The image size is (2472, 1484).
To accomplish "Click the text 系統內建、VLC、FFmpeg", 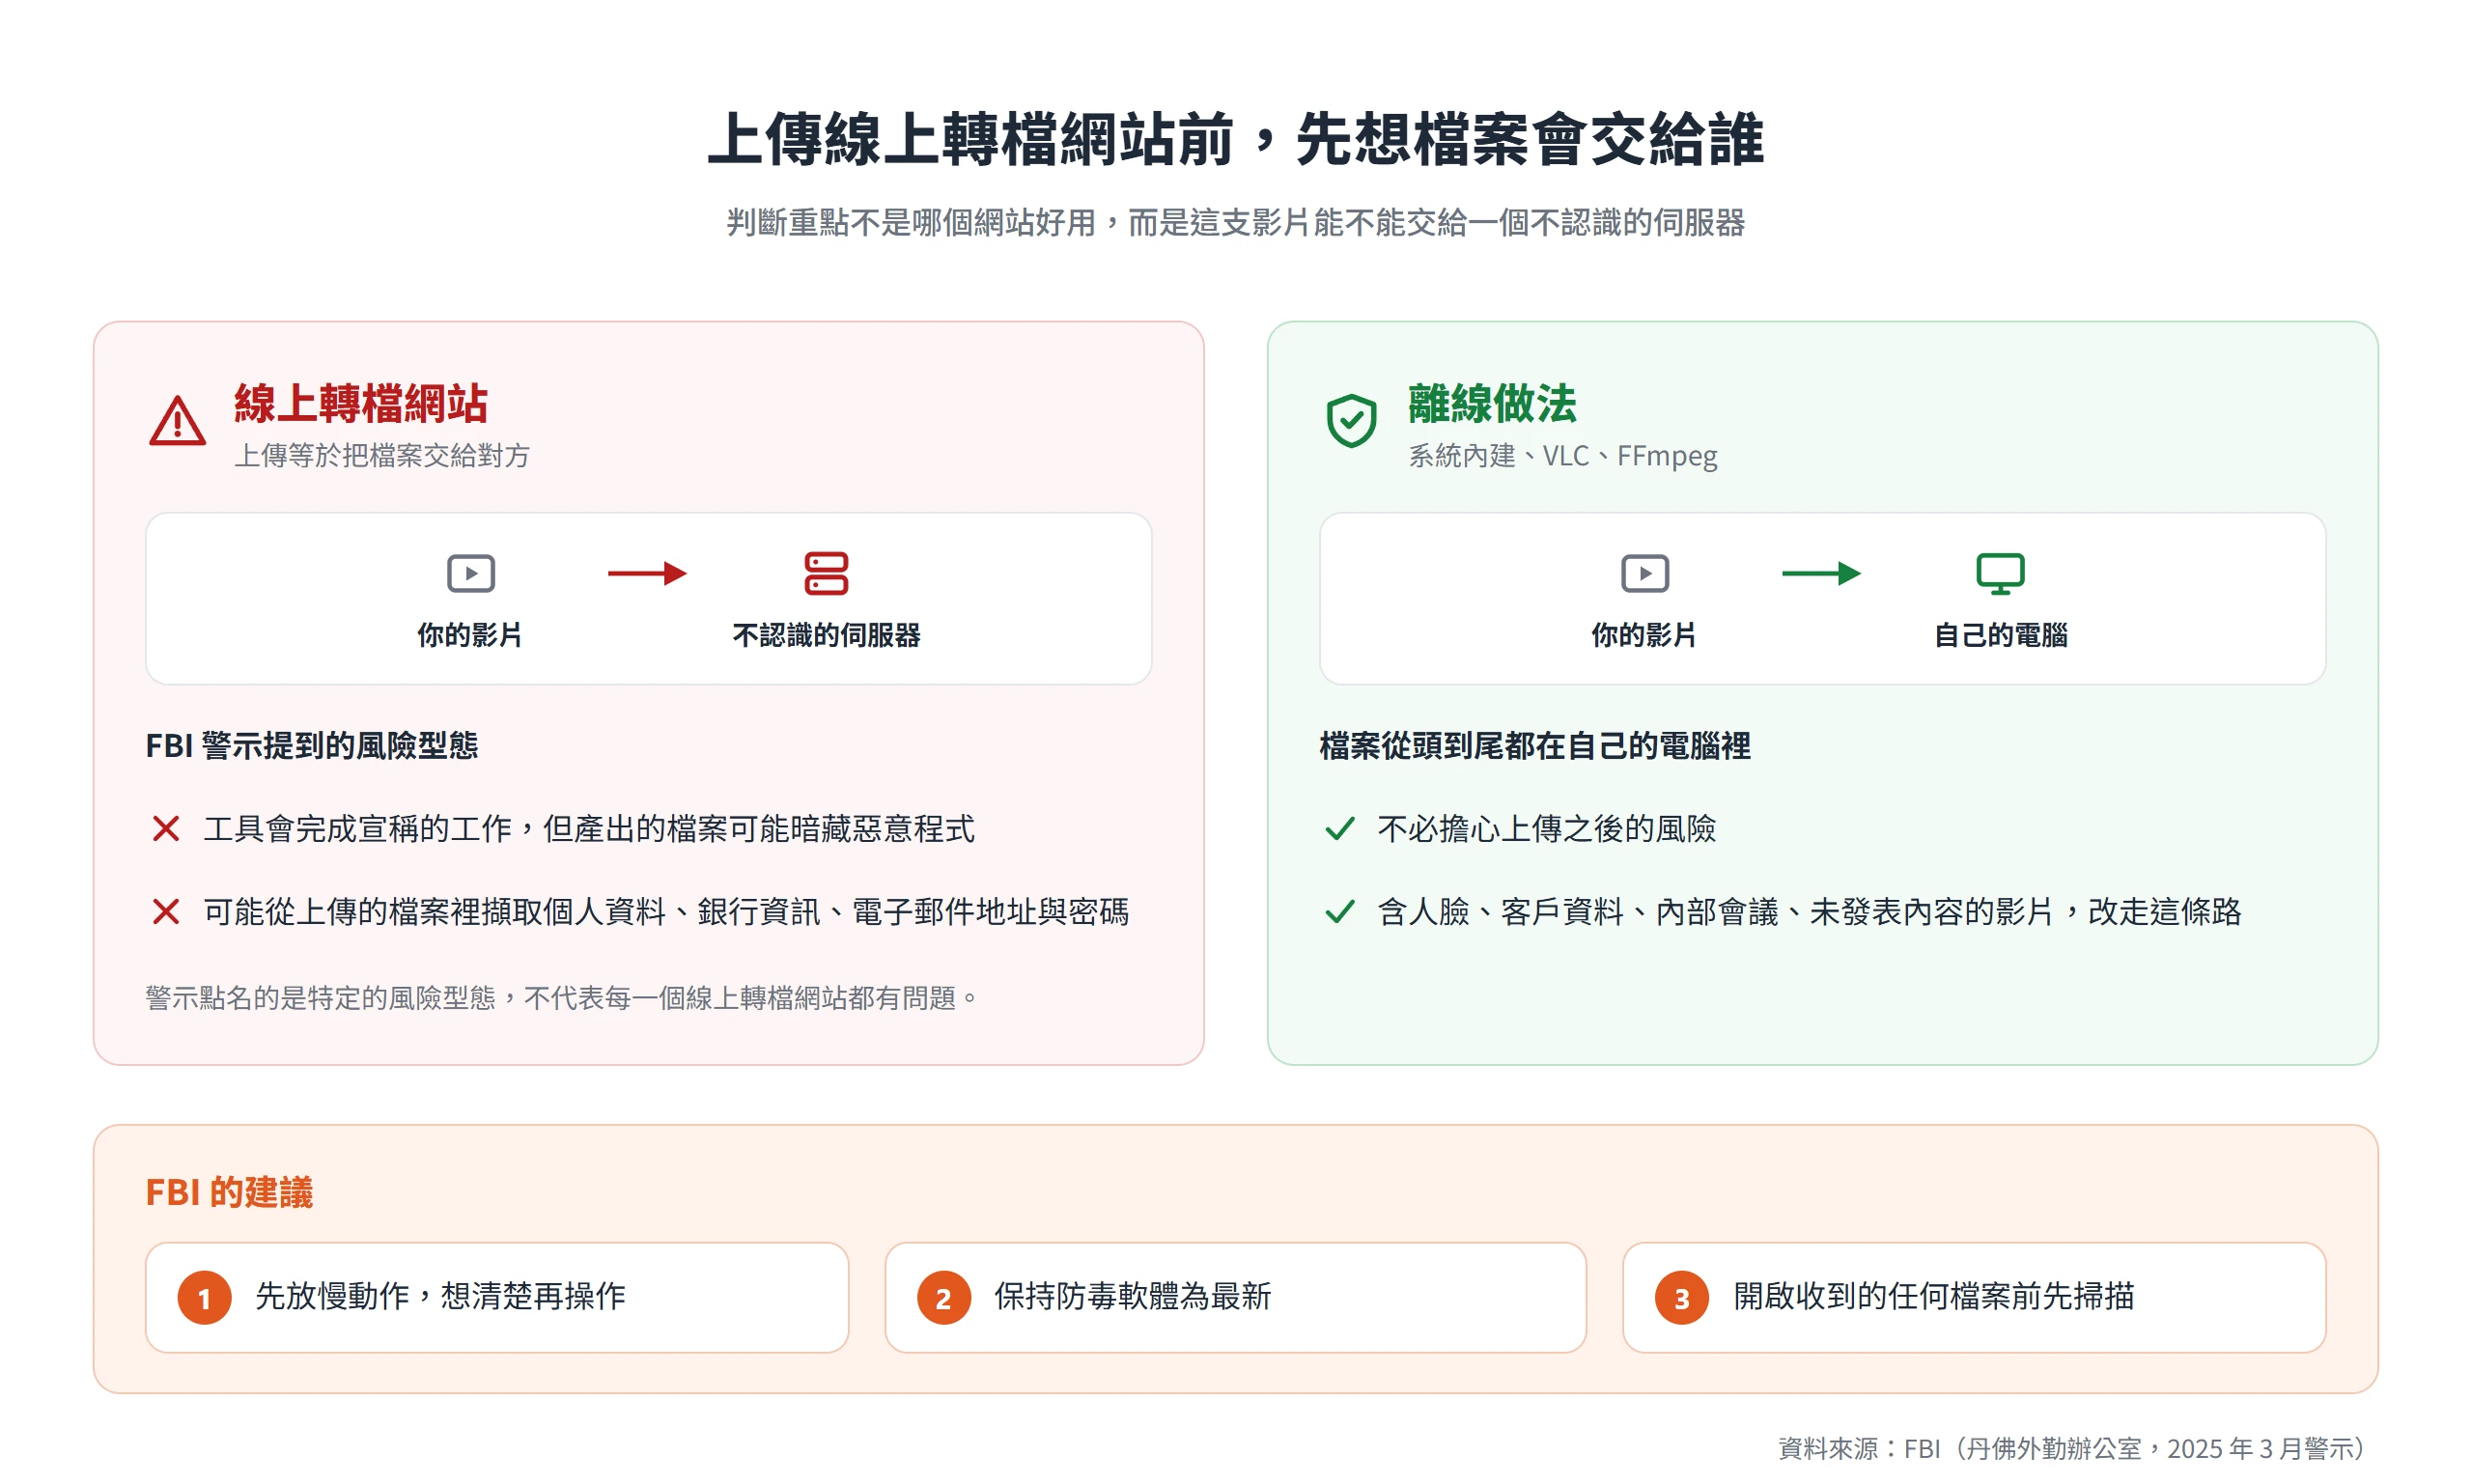I will pos(1563,455).
